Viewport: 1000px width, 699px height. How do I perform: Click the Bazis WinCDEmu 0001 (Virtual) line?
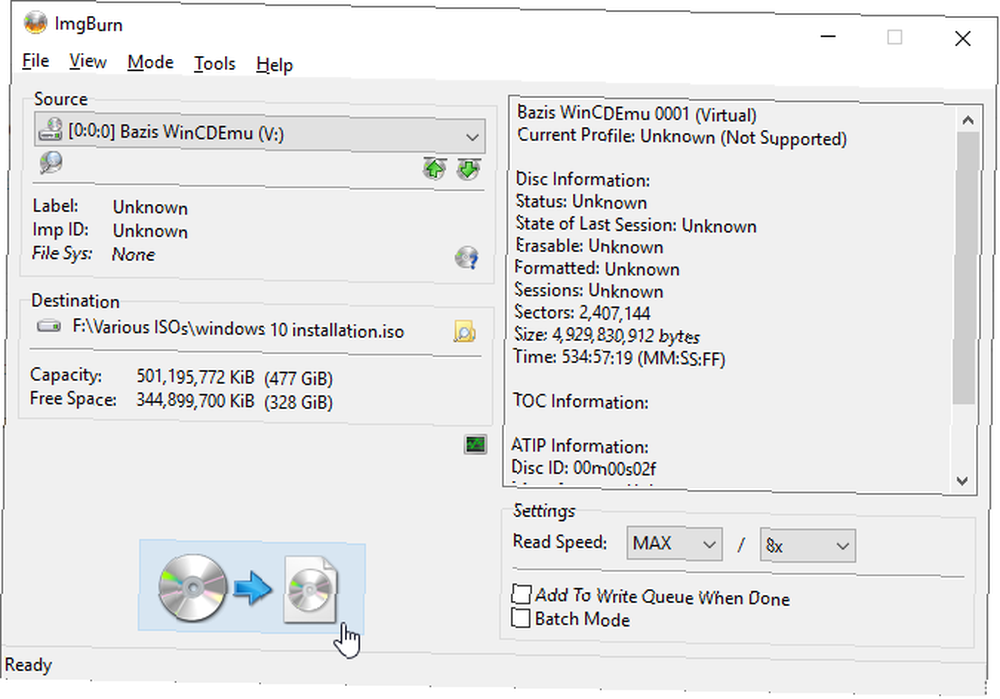(x=636, y=114)
